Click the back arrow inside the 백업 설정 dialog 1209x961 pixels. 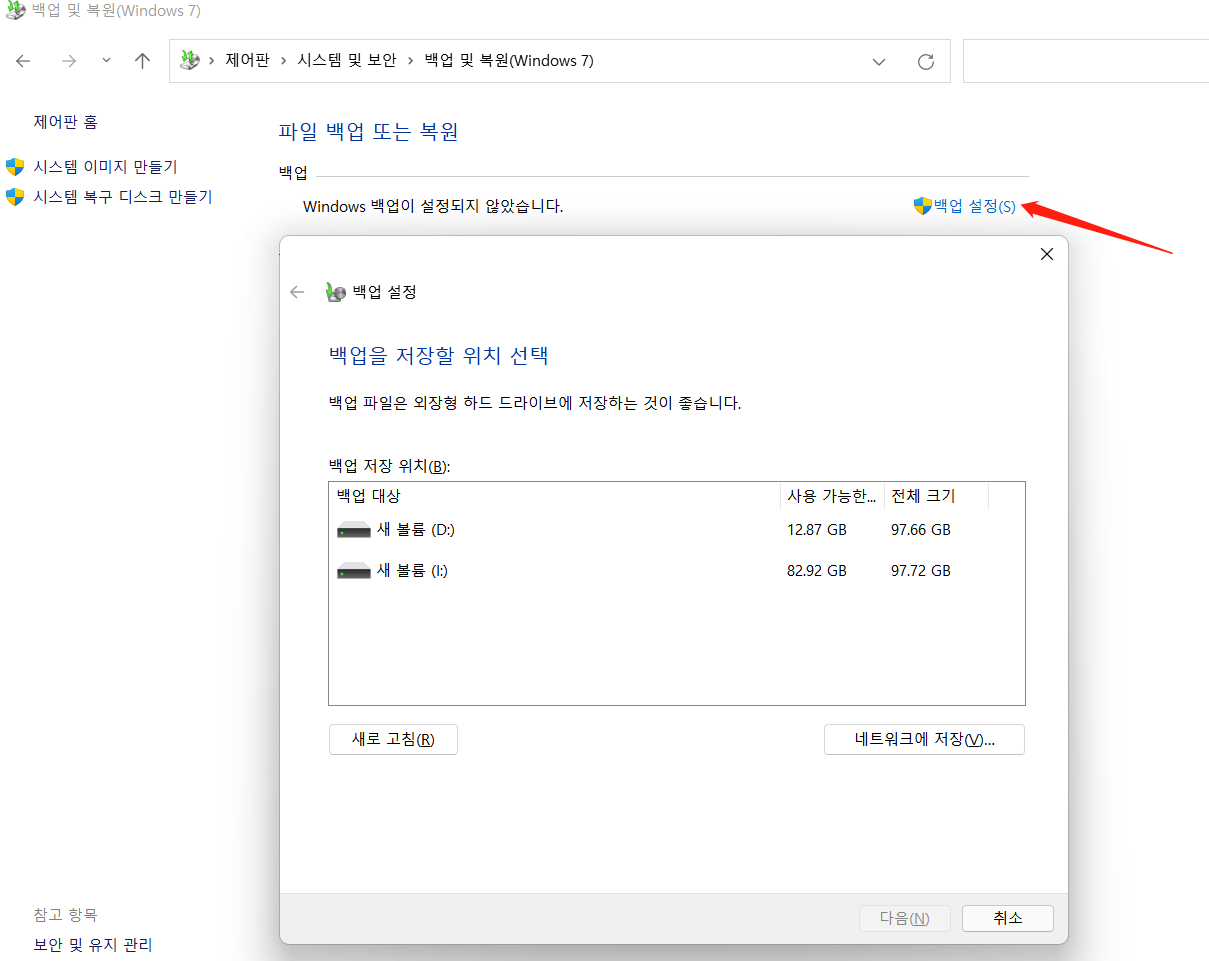pos(297,292)
